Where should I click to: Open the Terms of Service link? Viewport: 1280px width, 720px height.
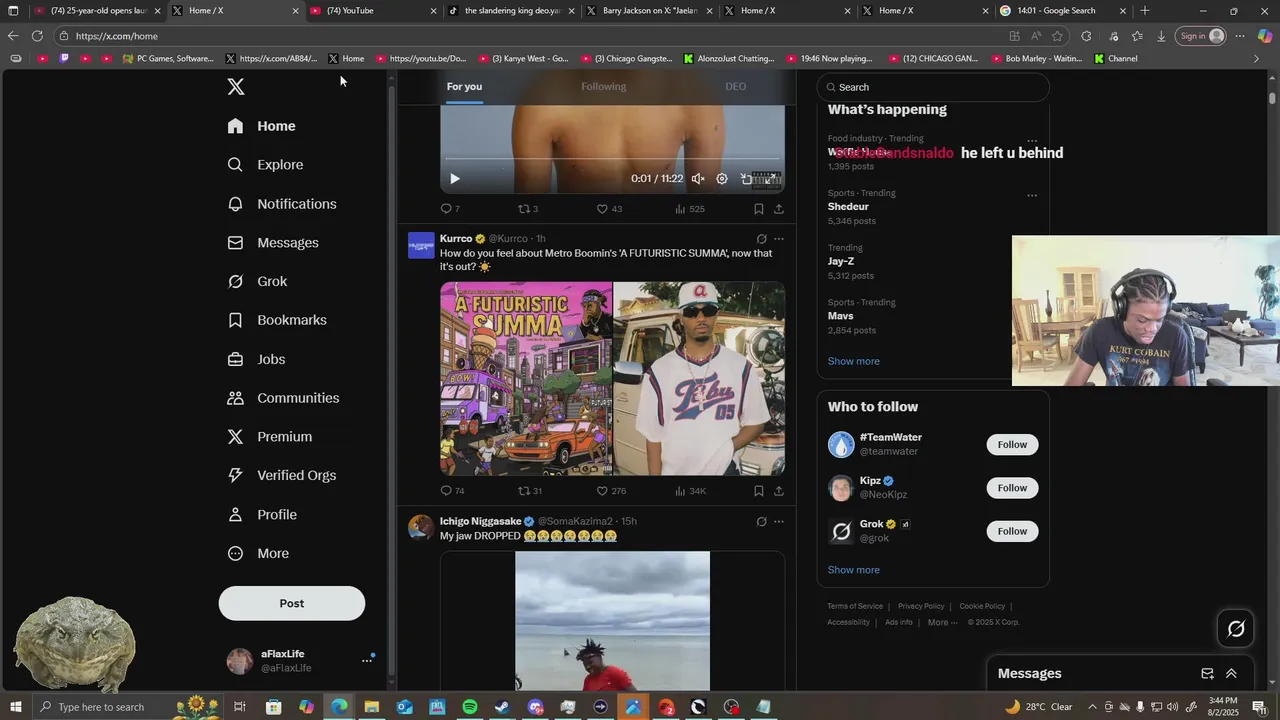pyautogui.click(x=855, y=606)
